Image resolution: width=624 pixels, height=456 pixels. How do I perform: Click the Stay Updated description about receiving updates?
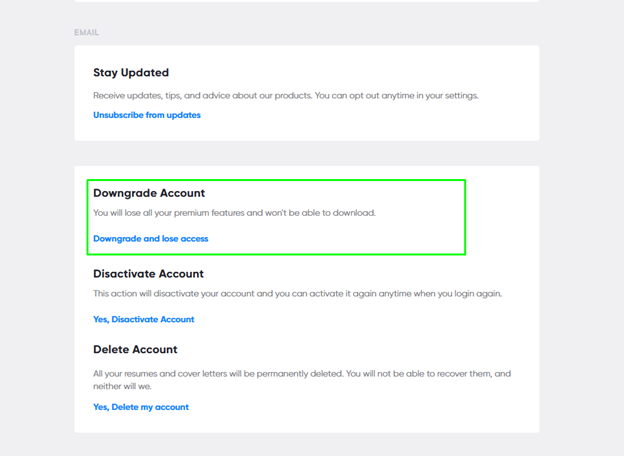tap(285, 96)
